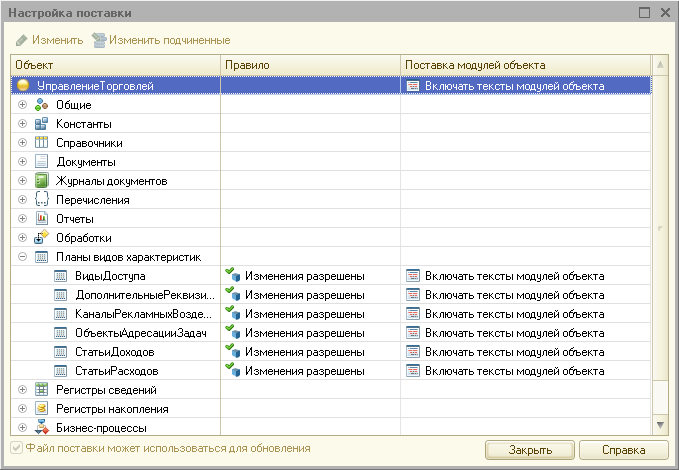The image size is (679, 470).
Task: Click Изменения разрешены in СтатьиРасходов row
Action: pos(304,371)
